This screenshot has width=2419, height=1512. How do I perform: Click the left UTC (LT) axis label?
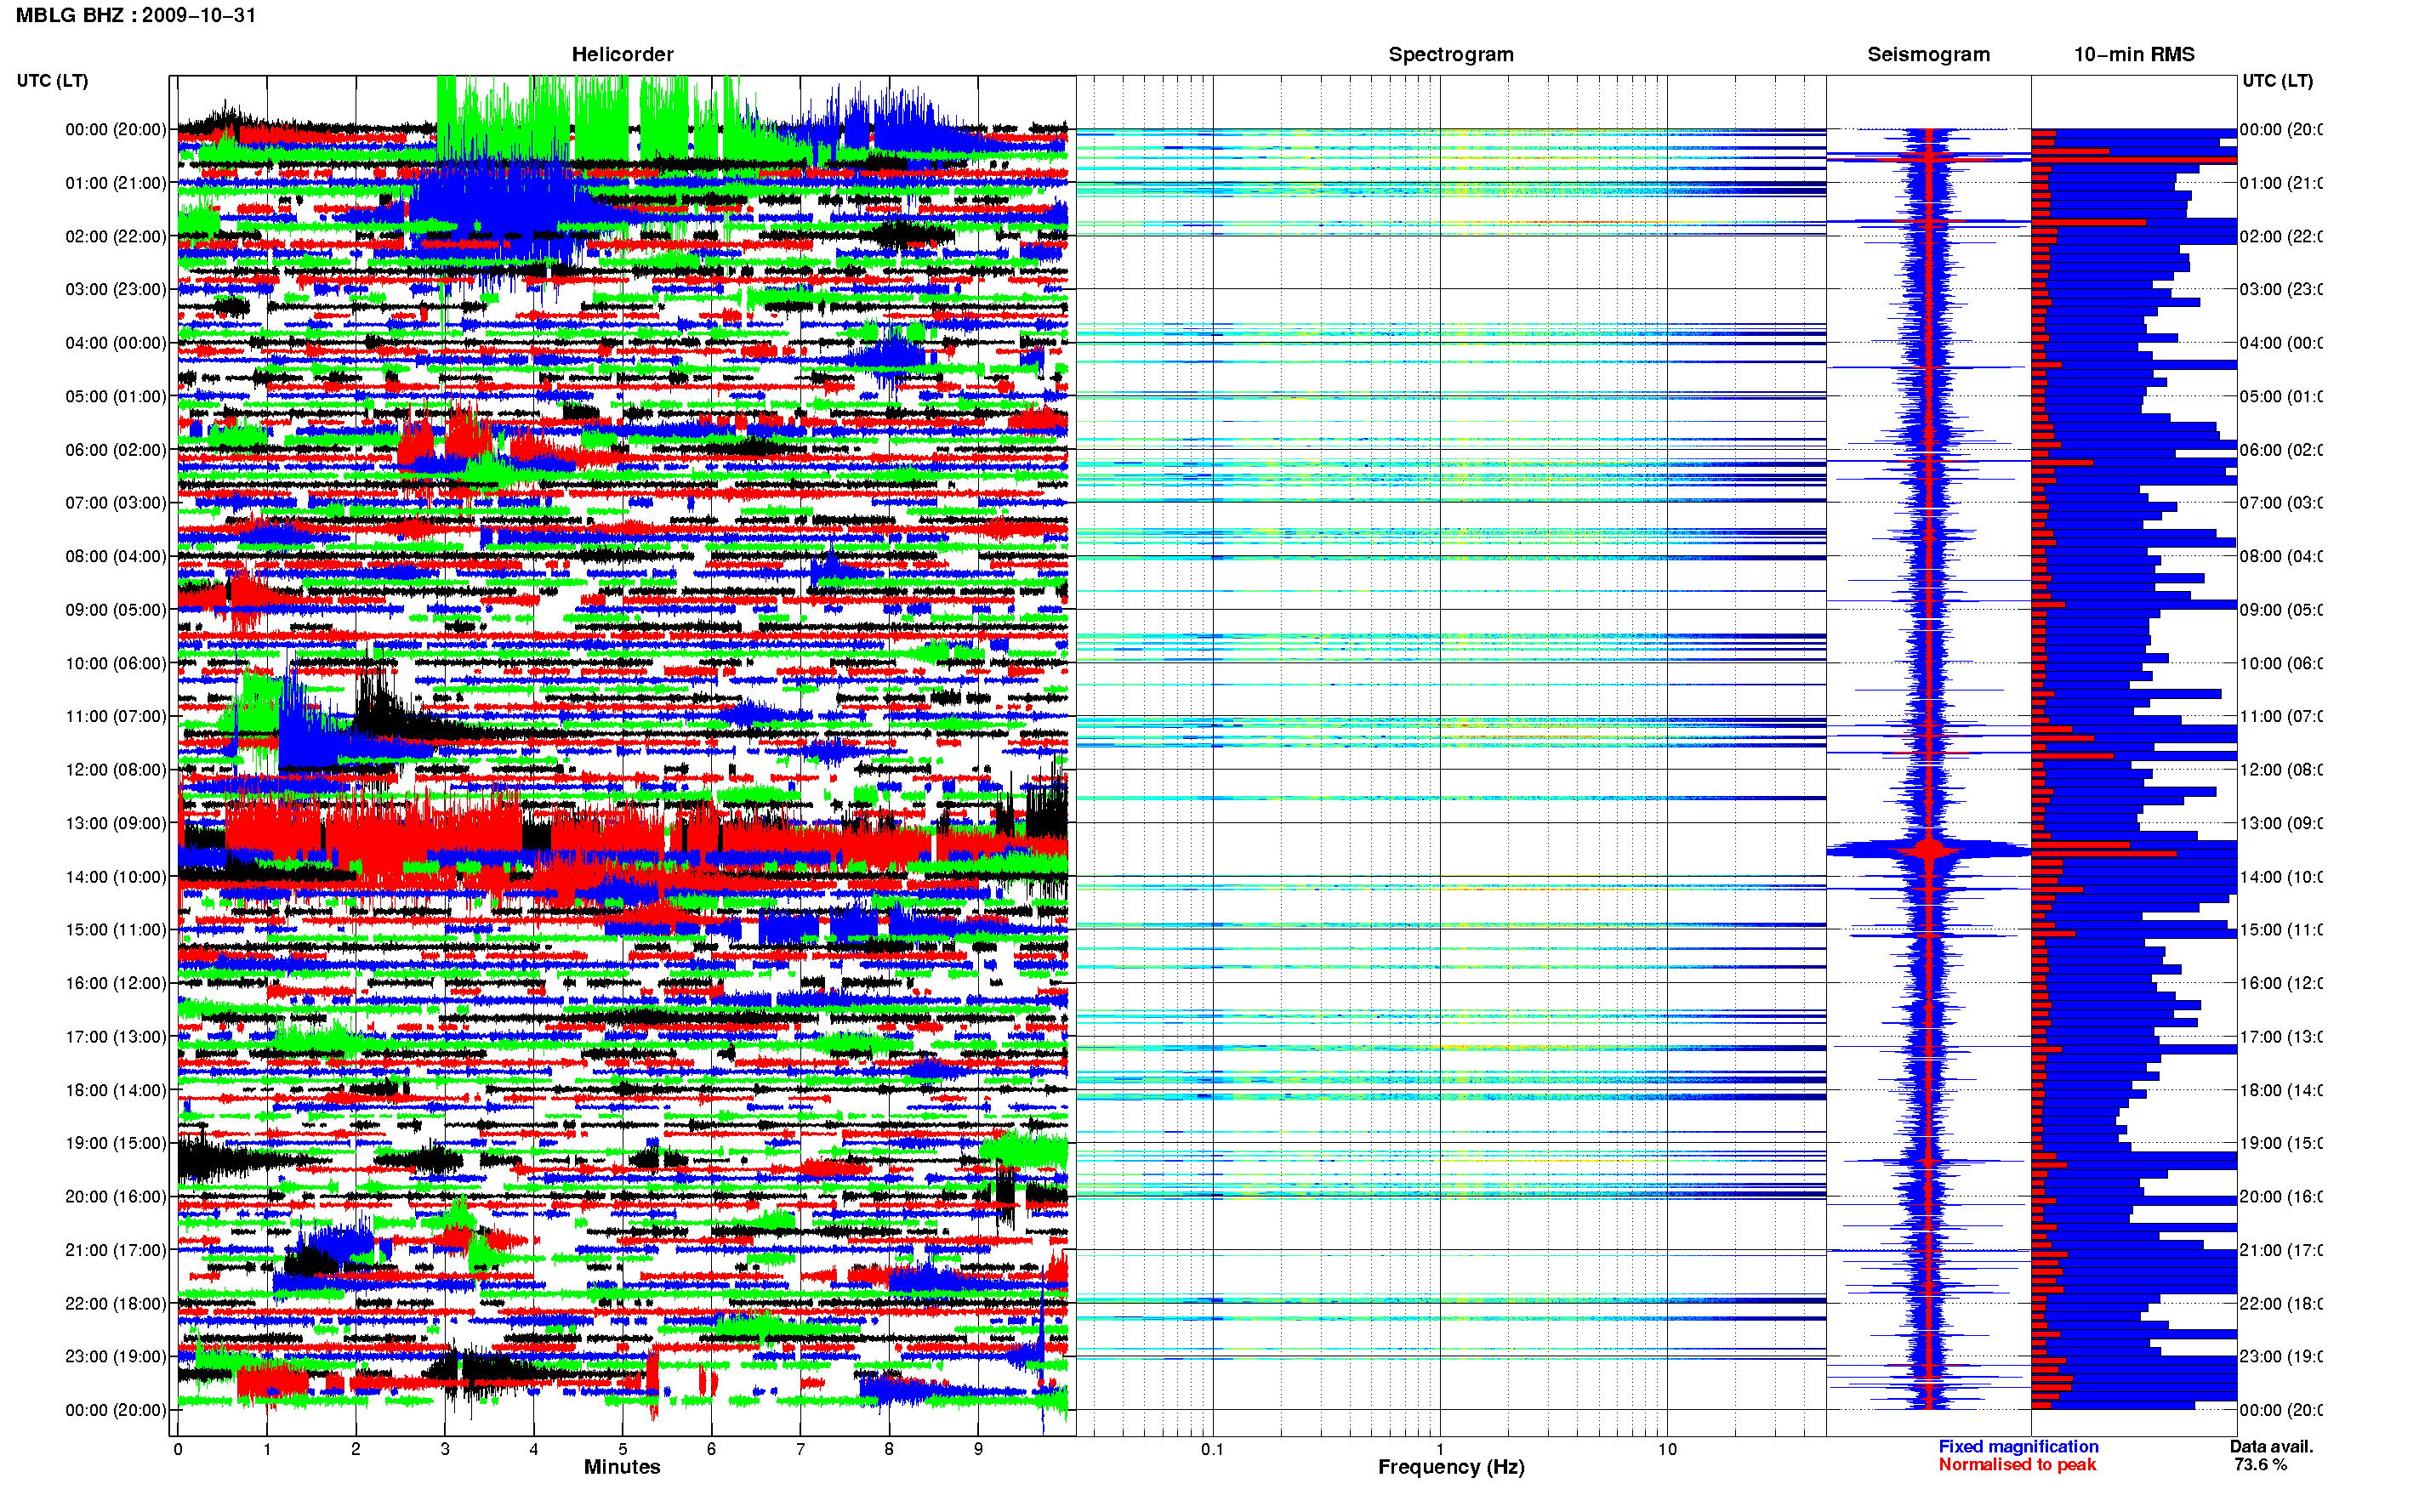coord(52,80)
